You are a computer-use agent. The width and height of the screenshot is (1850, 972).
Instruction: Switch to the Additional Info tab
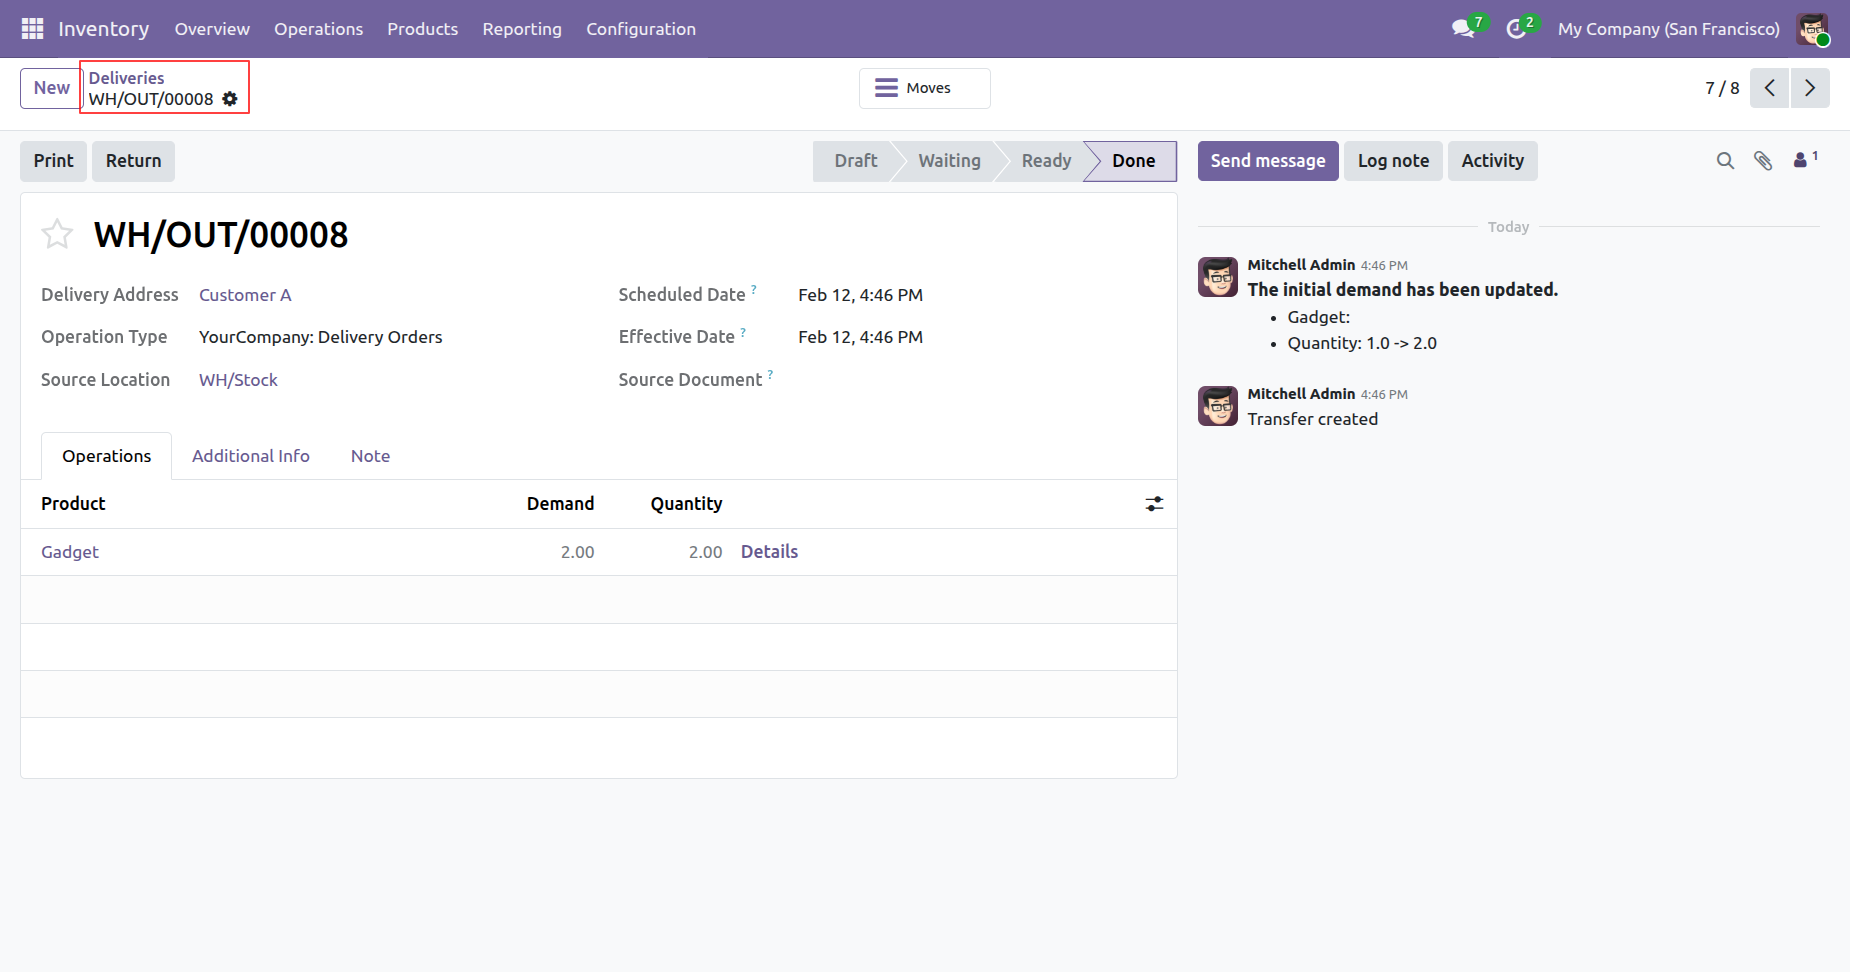251,456
